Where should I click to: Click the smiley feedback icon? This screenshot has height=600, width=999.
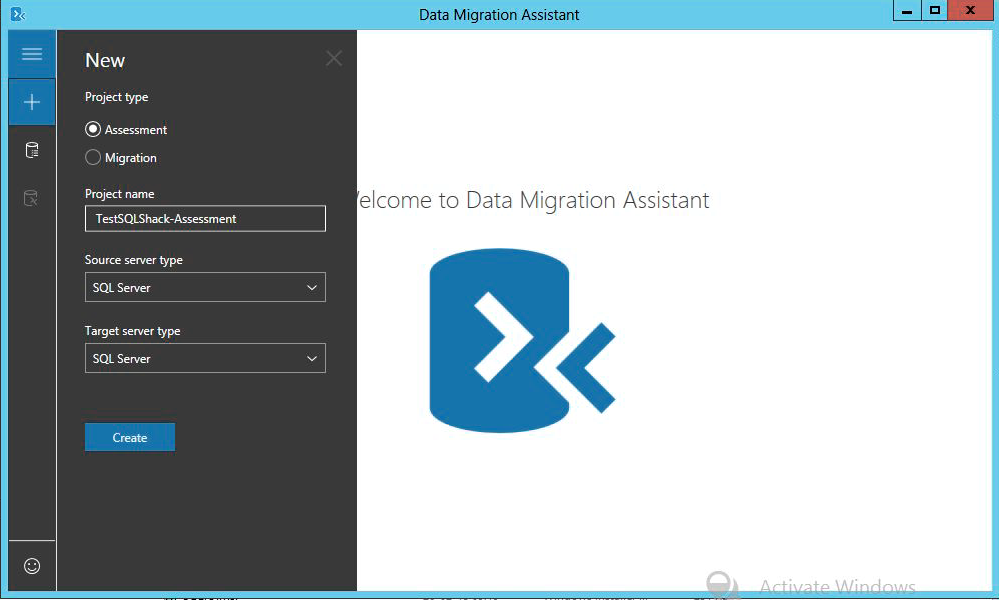pyautogui.click(x=32, y=566)
